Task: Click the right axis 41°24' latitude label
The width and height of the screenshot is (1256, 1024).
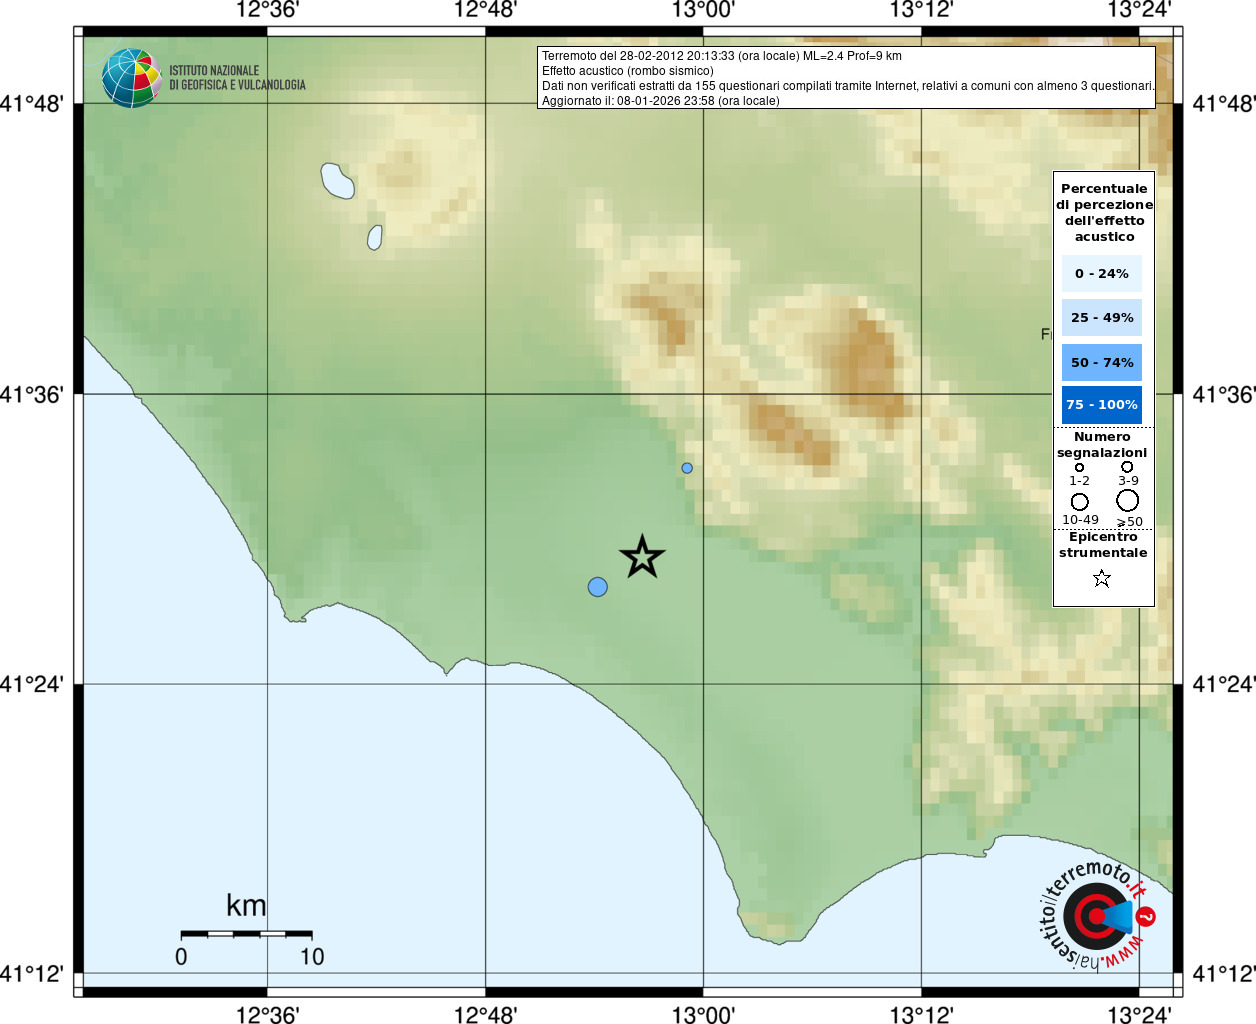Action: [1224, 684]
